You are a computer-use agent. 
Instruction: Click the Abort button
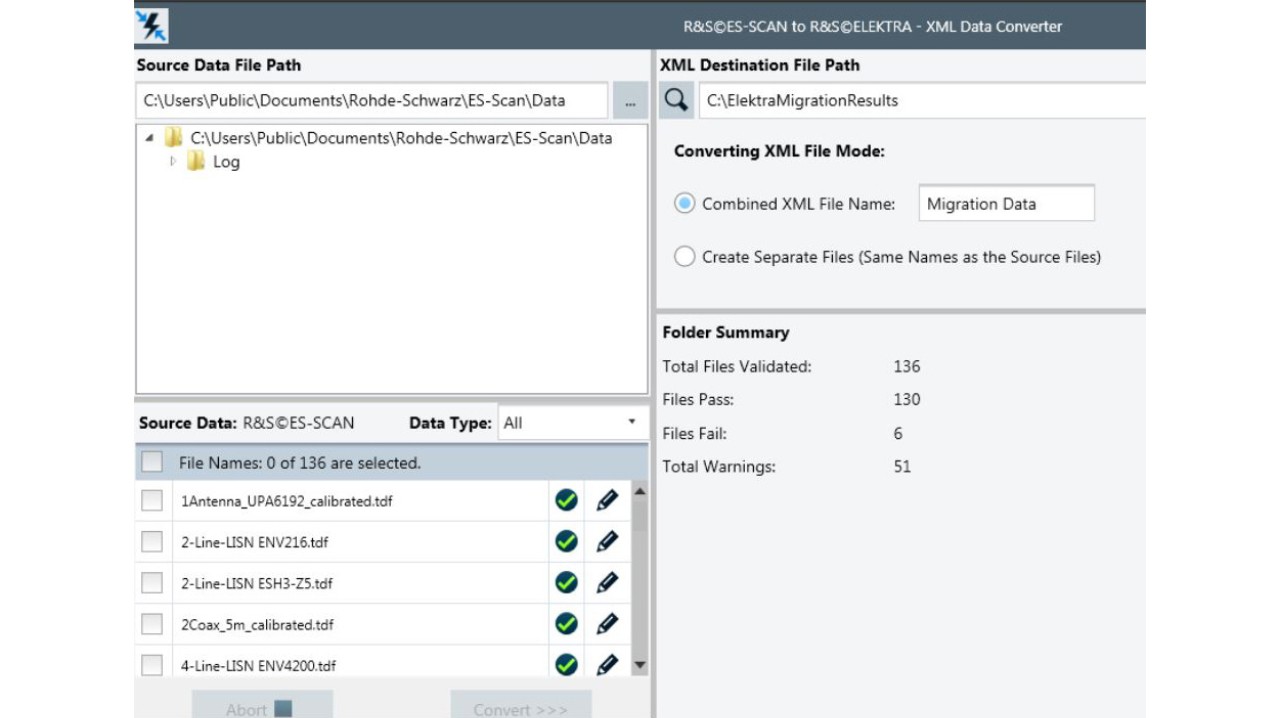point(262,704)
